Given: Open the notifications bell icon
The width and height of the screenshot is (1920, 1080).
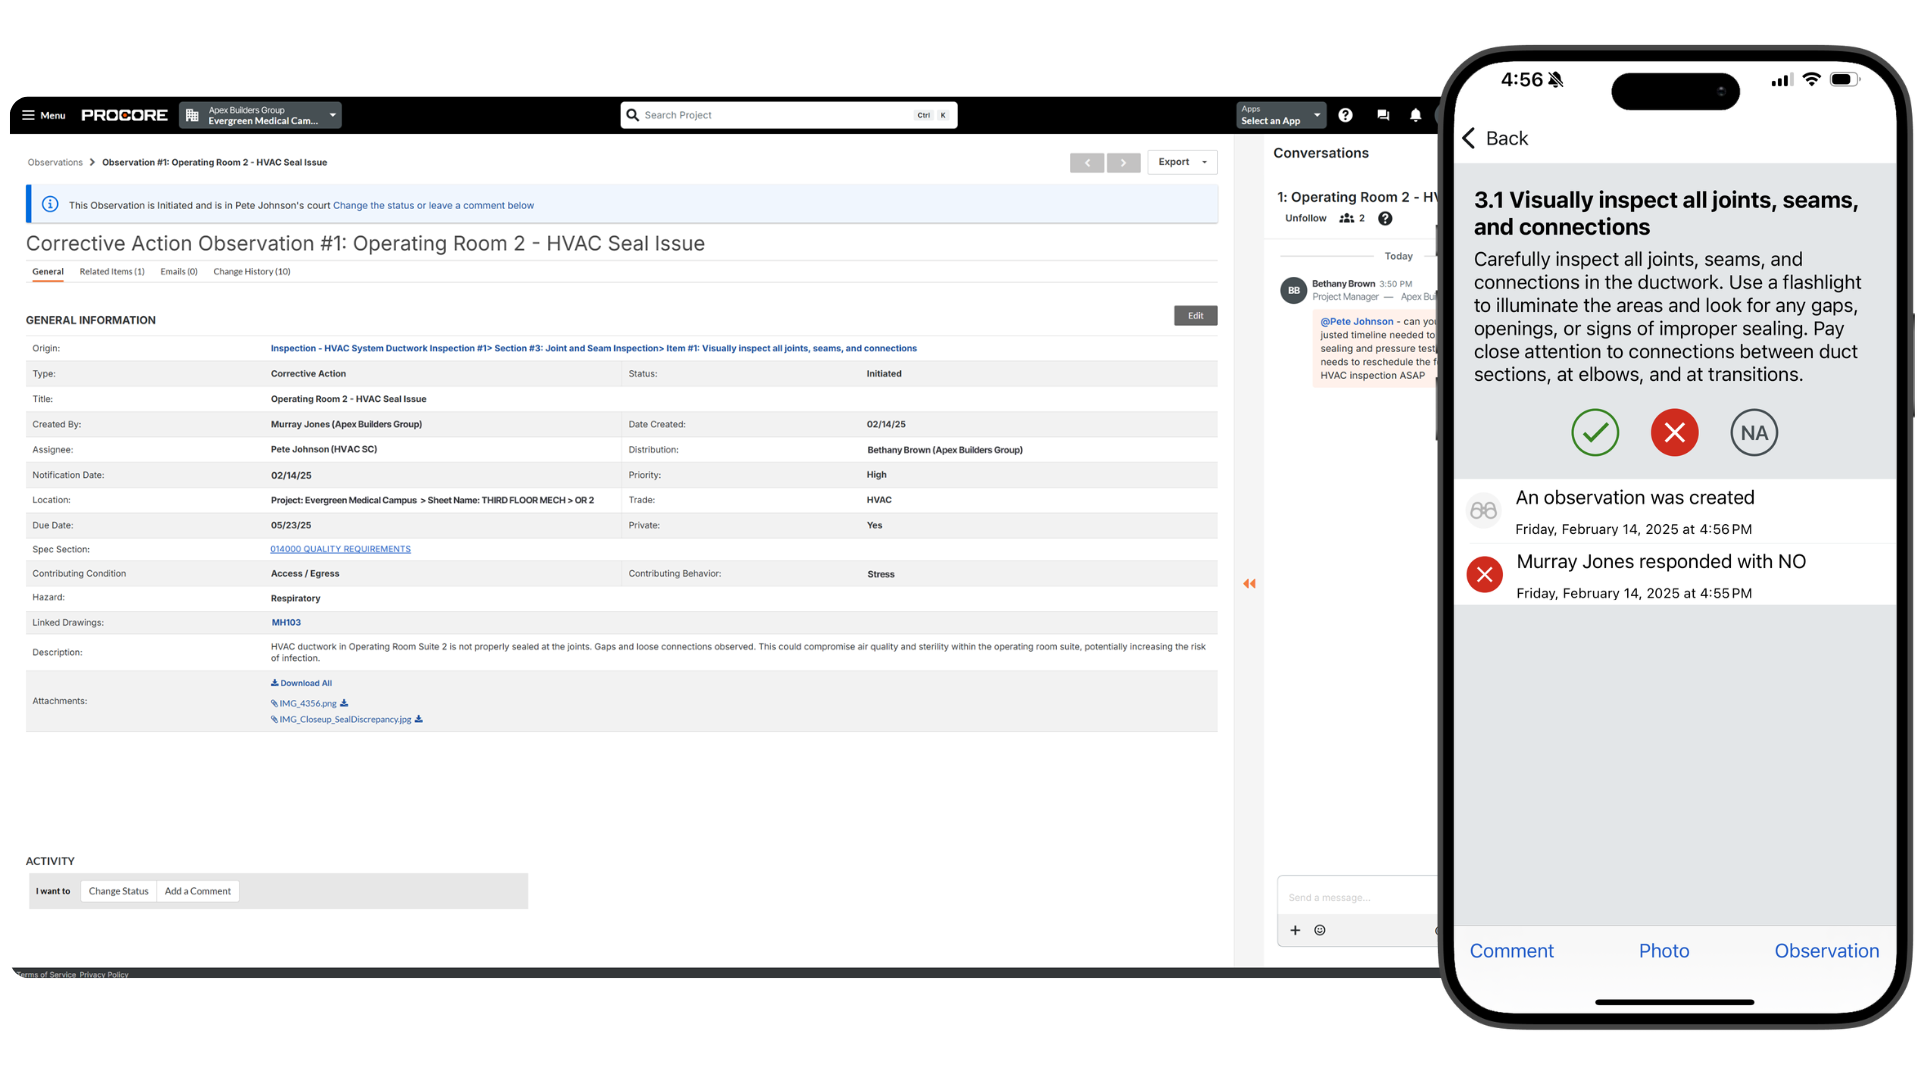Looking at the screenshot, I should pyautogui.click(x=1416, y=115).
